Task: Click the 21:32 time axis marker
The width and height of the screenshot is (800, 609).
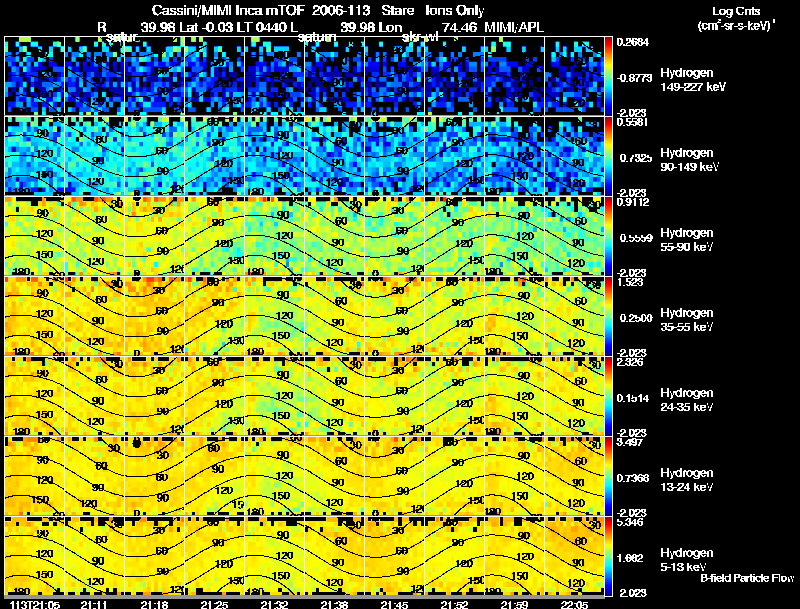Action: pos(274,605)
